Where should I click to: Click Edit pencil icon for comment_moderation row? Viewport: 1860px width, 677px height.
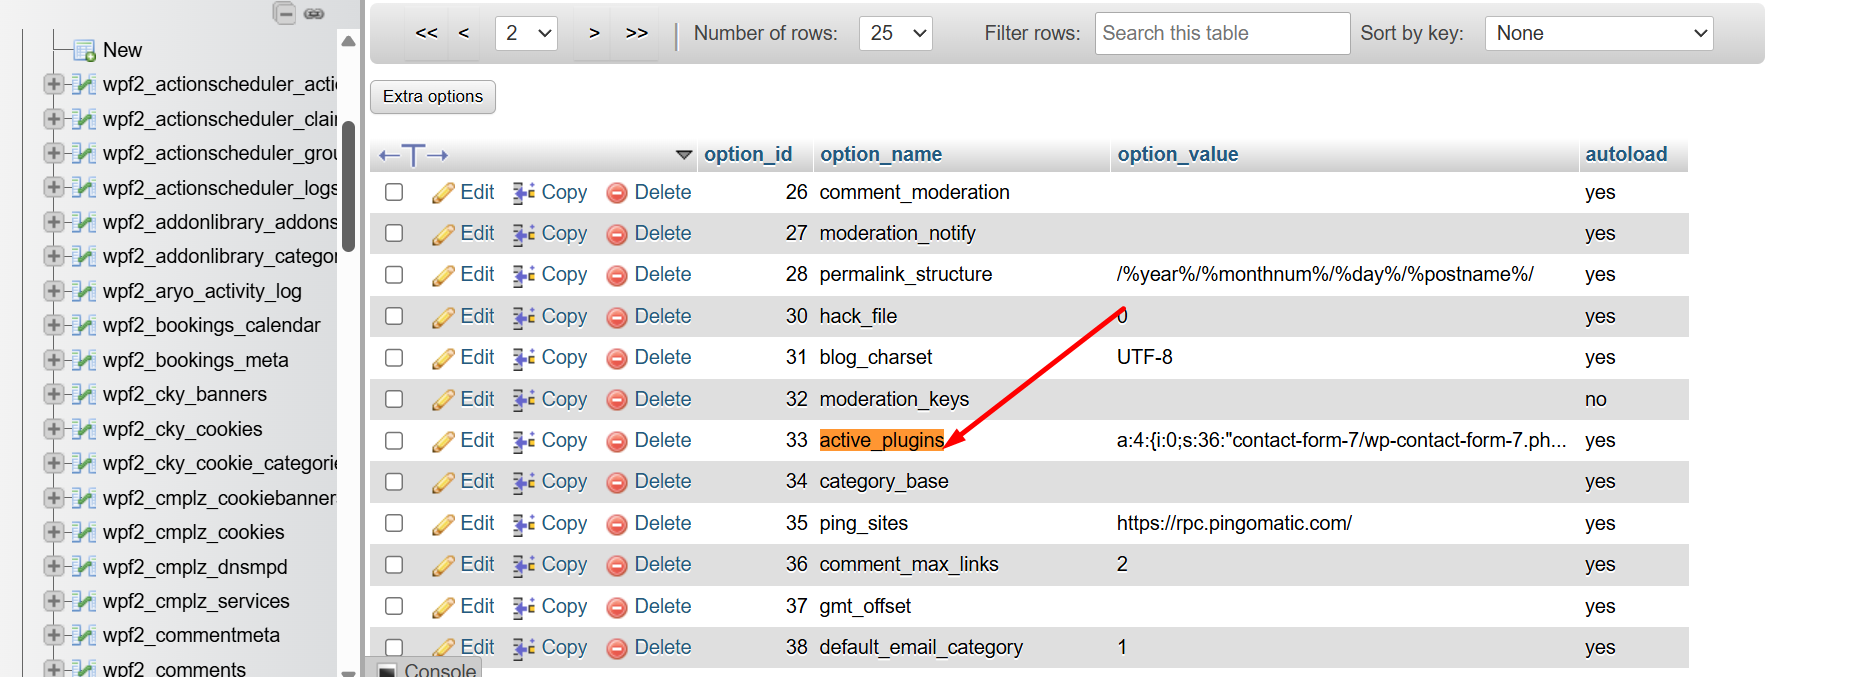(x=443, y=193)
